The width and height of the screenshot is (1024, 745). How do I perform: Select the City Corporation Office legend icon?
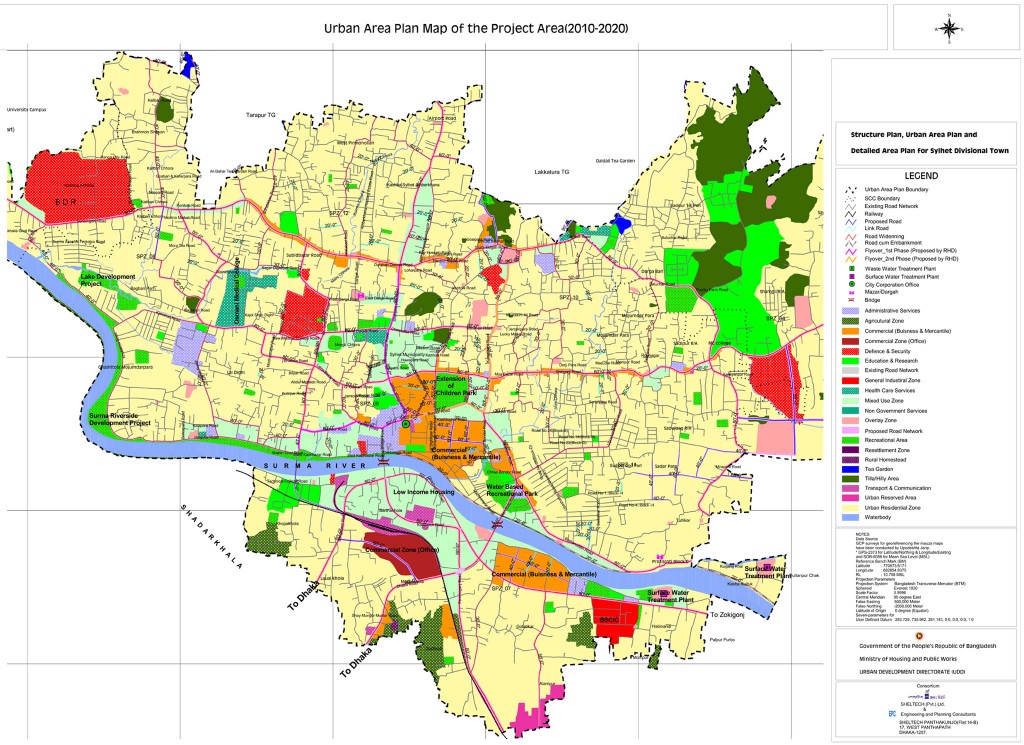click(851, 285)
